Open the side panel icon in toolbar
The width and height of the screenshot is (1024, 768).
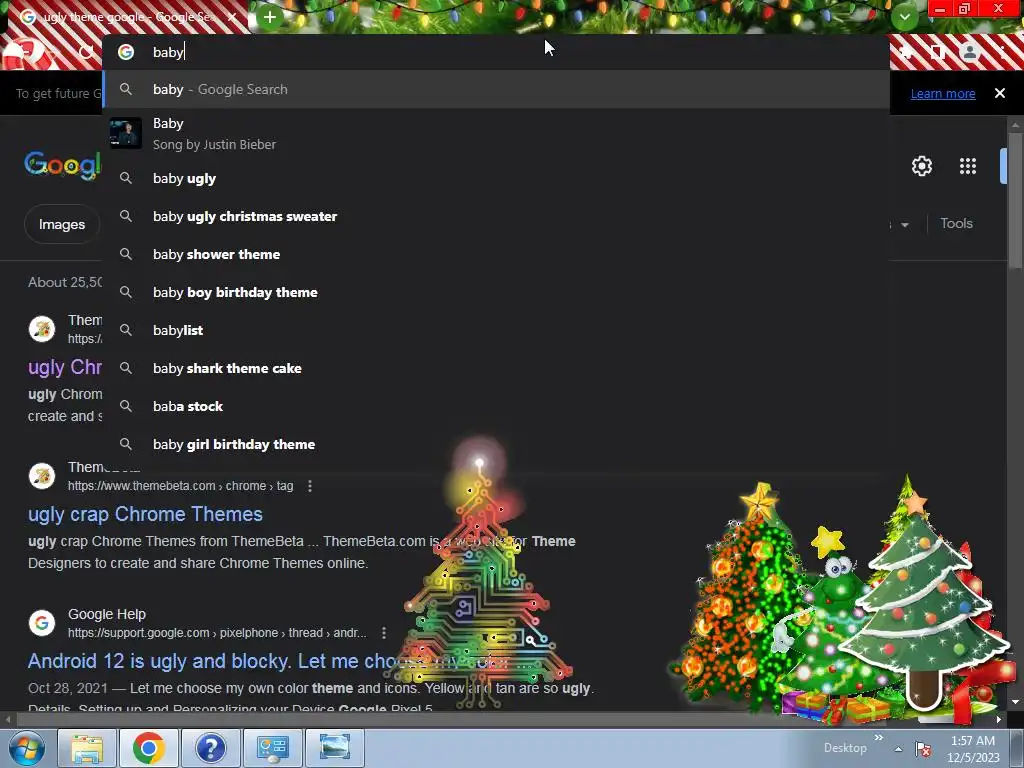pos(938,52)
